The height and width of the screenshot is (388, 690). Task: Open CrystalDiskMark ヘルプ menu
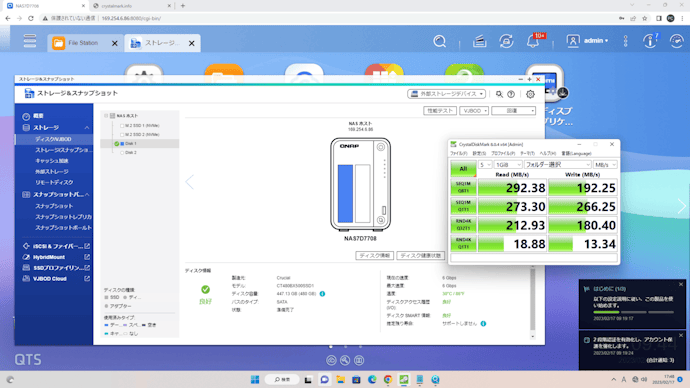[x=548, y=154]
